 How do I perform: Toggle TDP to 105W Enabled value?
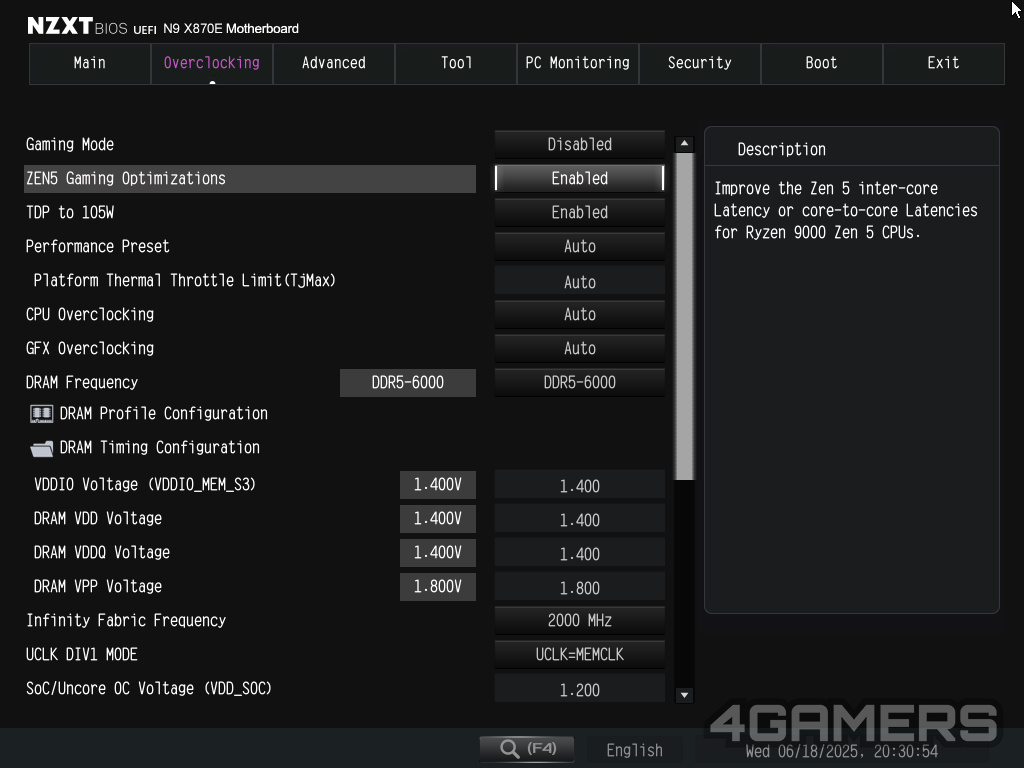point(580,212)
